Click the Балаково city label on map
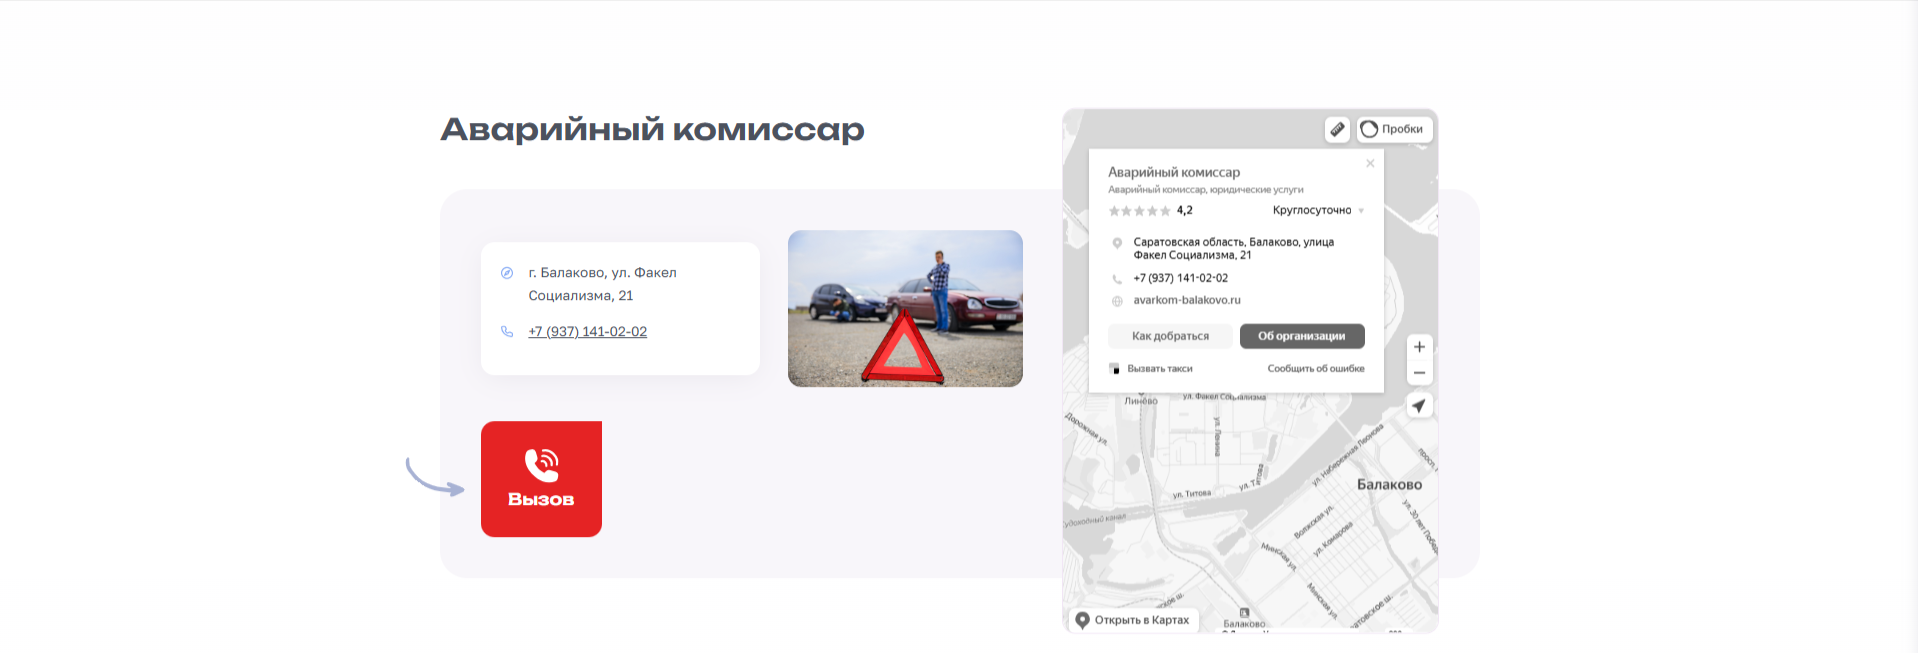The height and width of the screenshot is (653, 1918). (x=1388, y=485)
